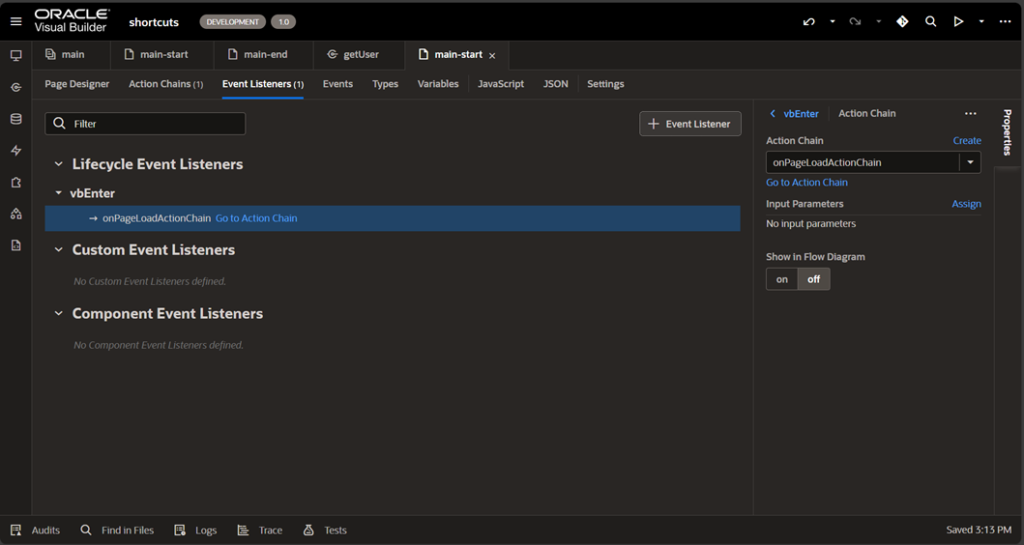
Task: Open undo history dropdown arrow
Action: click(832, 22)
